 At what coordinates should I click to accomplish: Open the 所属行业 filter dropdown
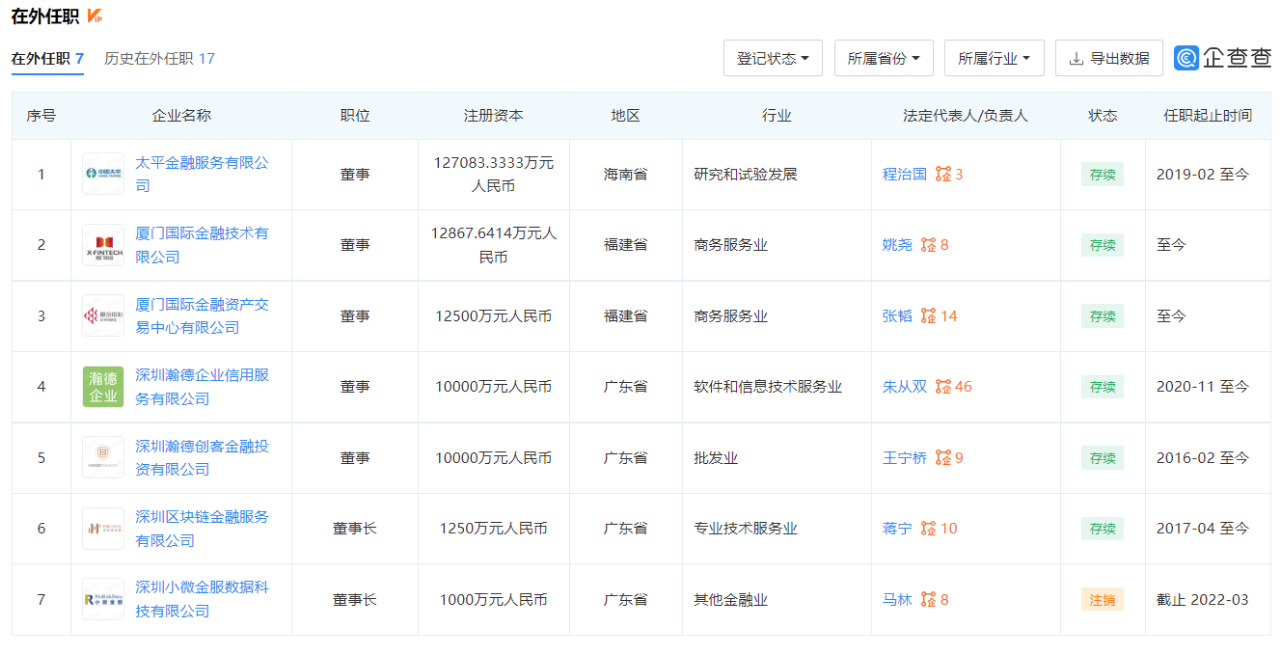click(994, 58)
